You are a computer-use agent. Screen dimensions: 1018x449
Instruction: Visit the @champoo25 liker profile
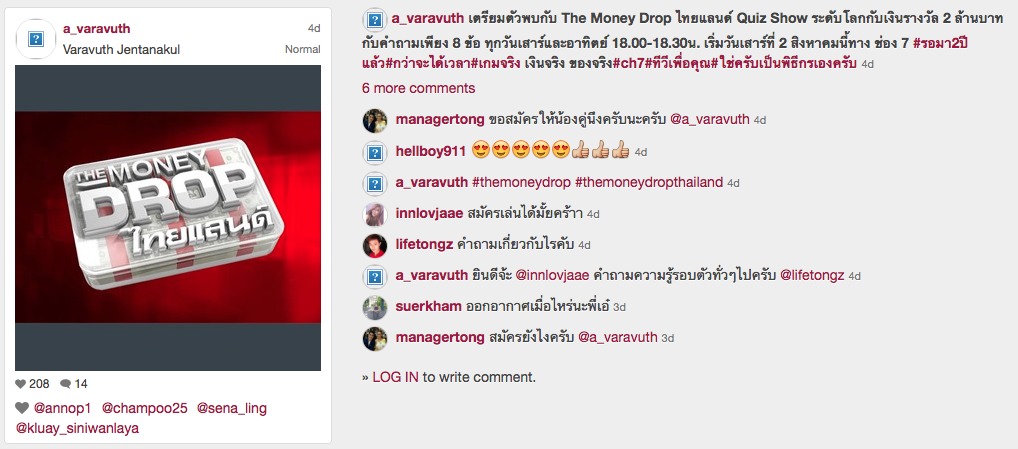tap(145, 409)
